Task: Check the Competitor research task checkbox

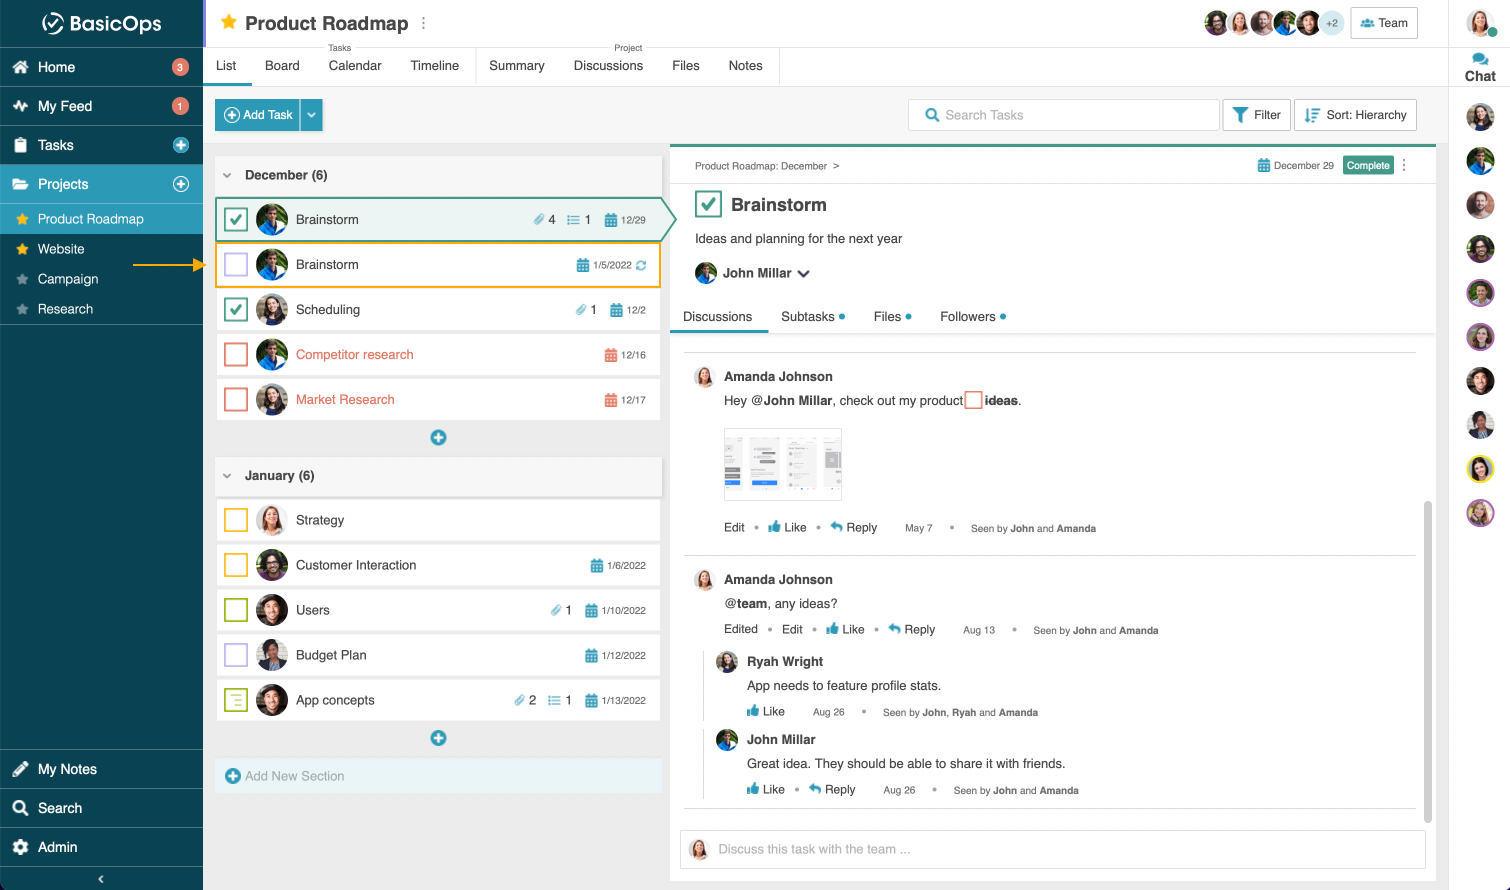Action: pyautogui.click(x=236, y=355)
